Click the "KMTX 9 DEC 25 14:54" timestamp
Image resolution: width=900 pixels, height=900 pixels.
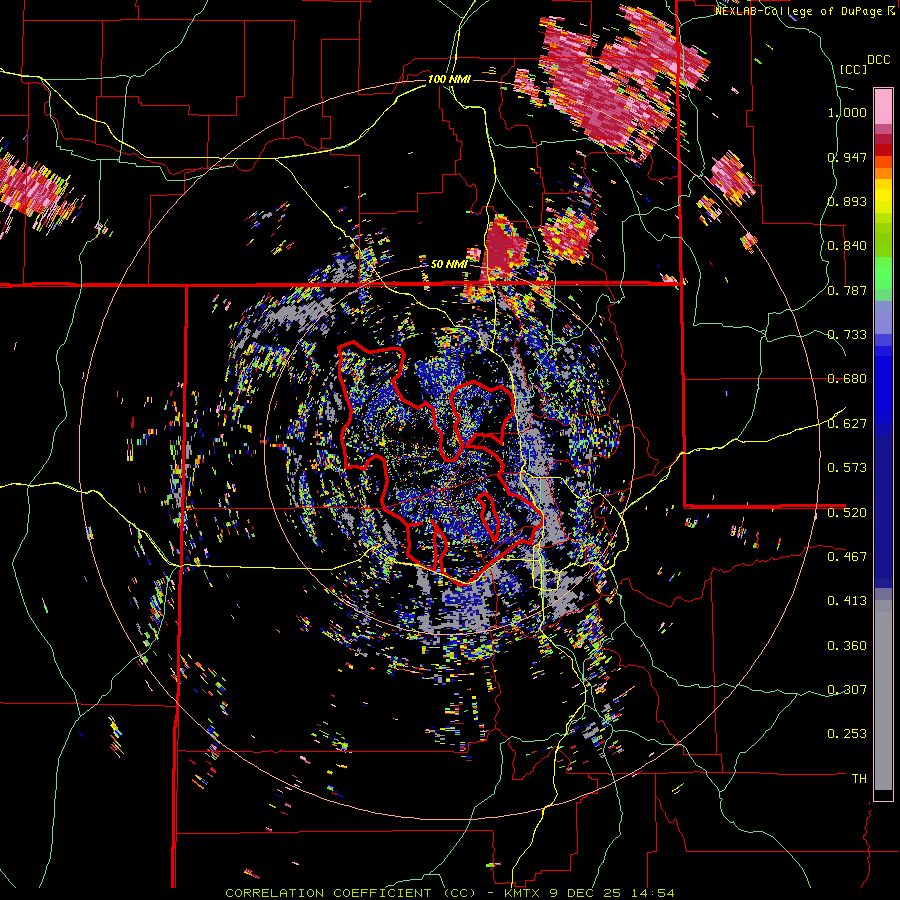tap(589, 893)
